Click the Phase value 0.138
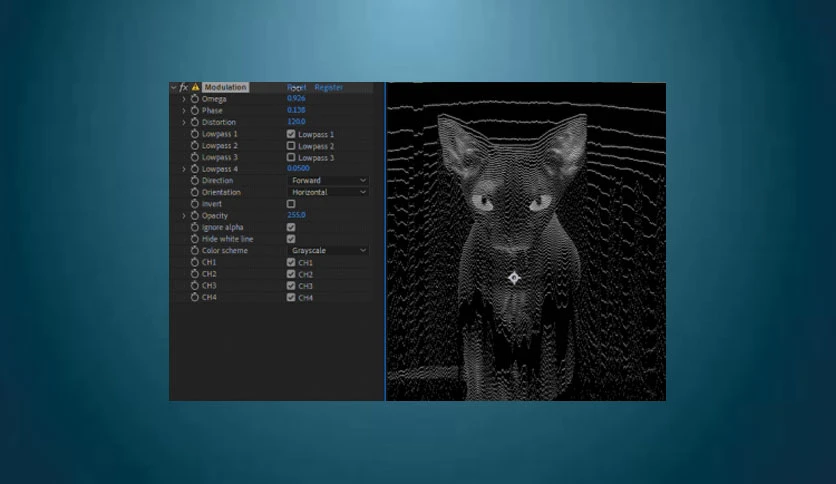Viewport: 836px width, 484px height. pos(296,110)
